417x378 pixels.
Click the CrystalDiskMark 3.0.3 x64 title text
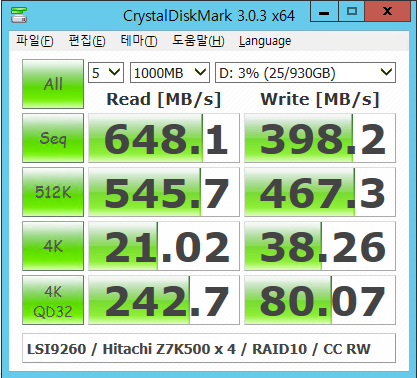(209, 16)
